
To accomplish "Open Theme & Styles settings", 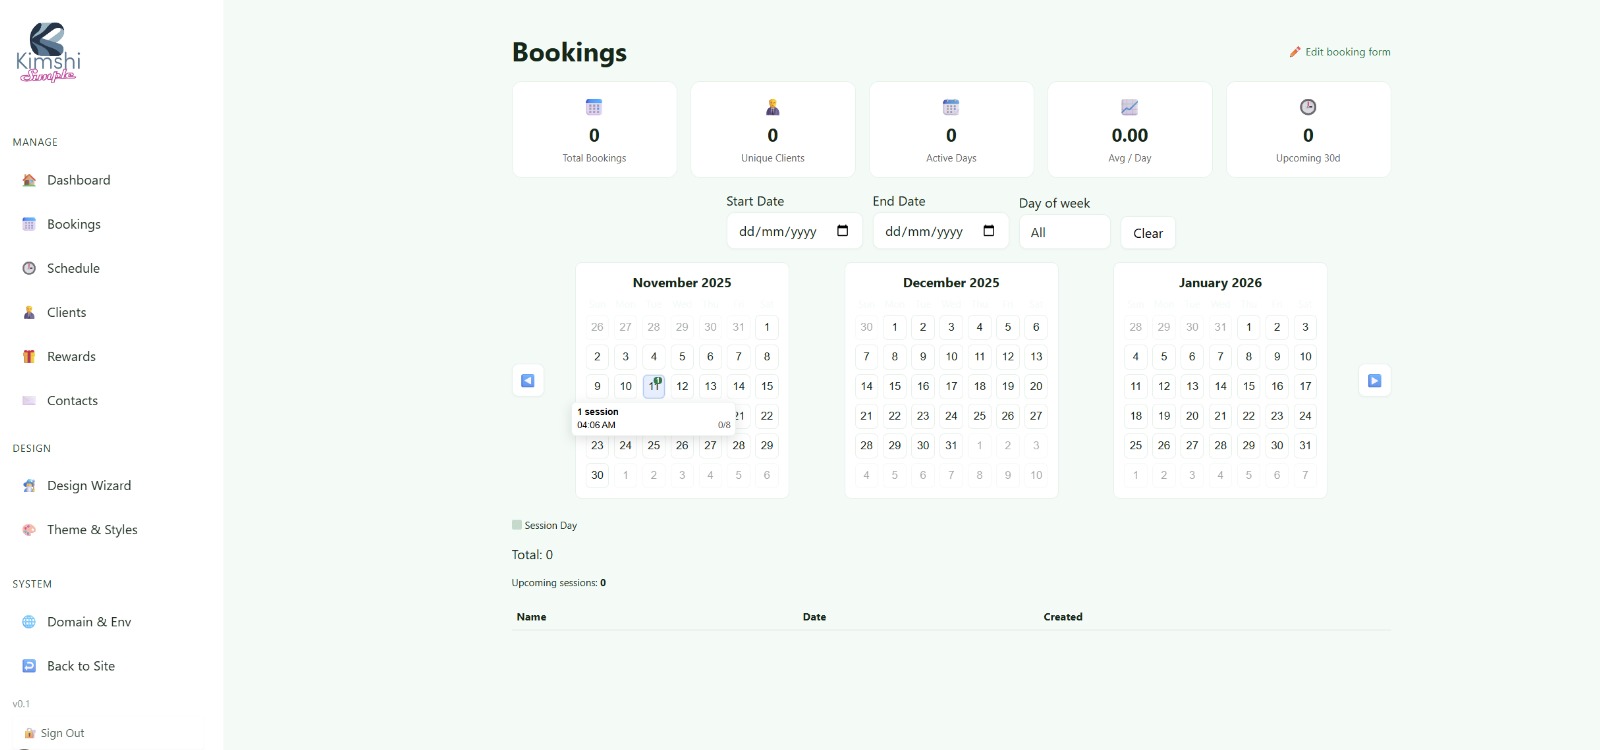I will click(x=92, y=529).
